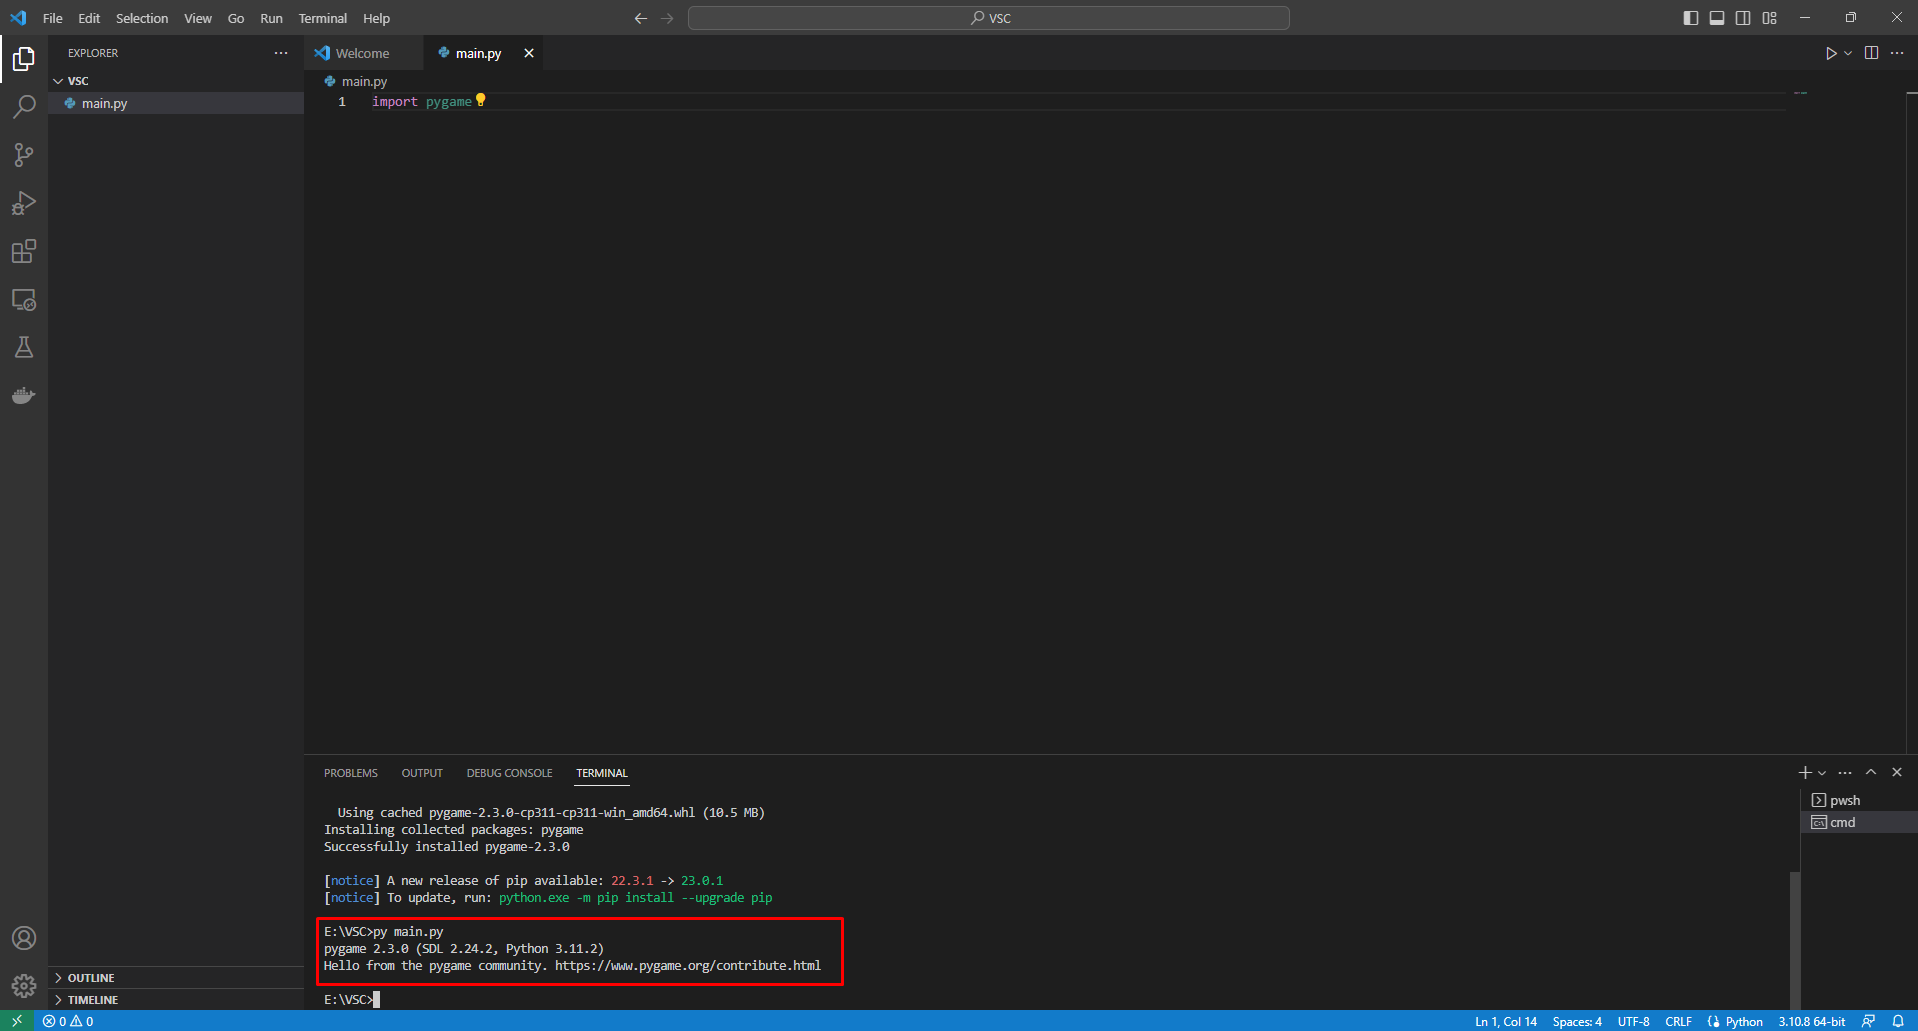Open the Search view
The image size is (1918, 1031).
click(x=24, y=107)
